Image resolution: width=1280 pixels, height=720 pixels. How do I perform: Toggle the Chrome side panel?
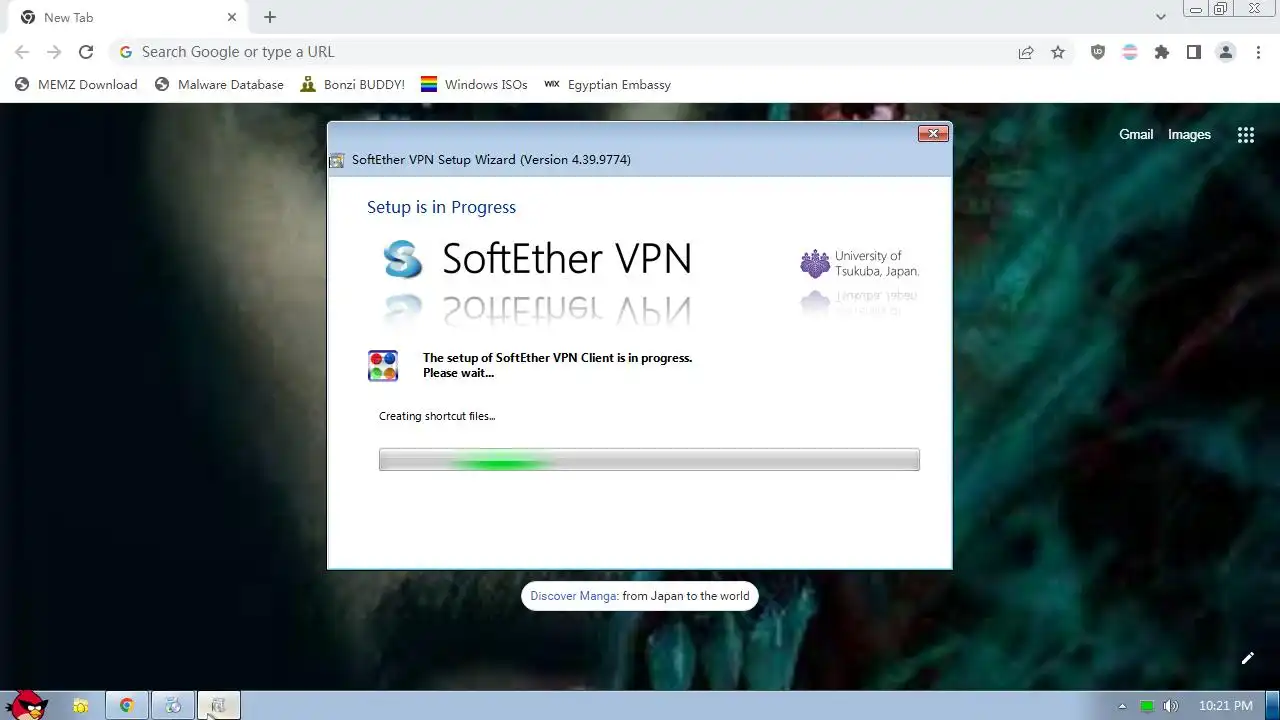(x=1194, y=52)
